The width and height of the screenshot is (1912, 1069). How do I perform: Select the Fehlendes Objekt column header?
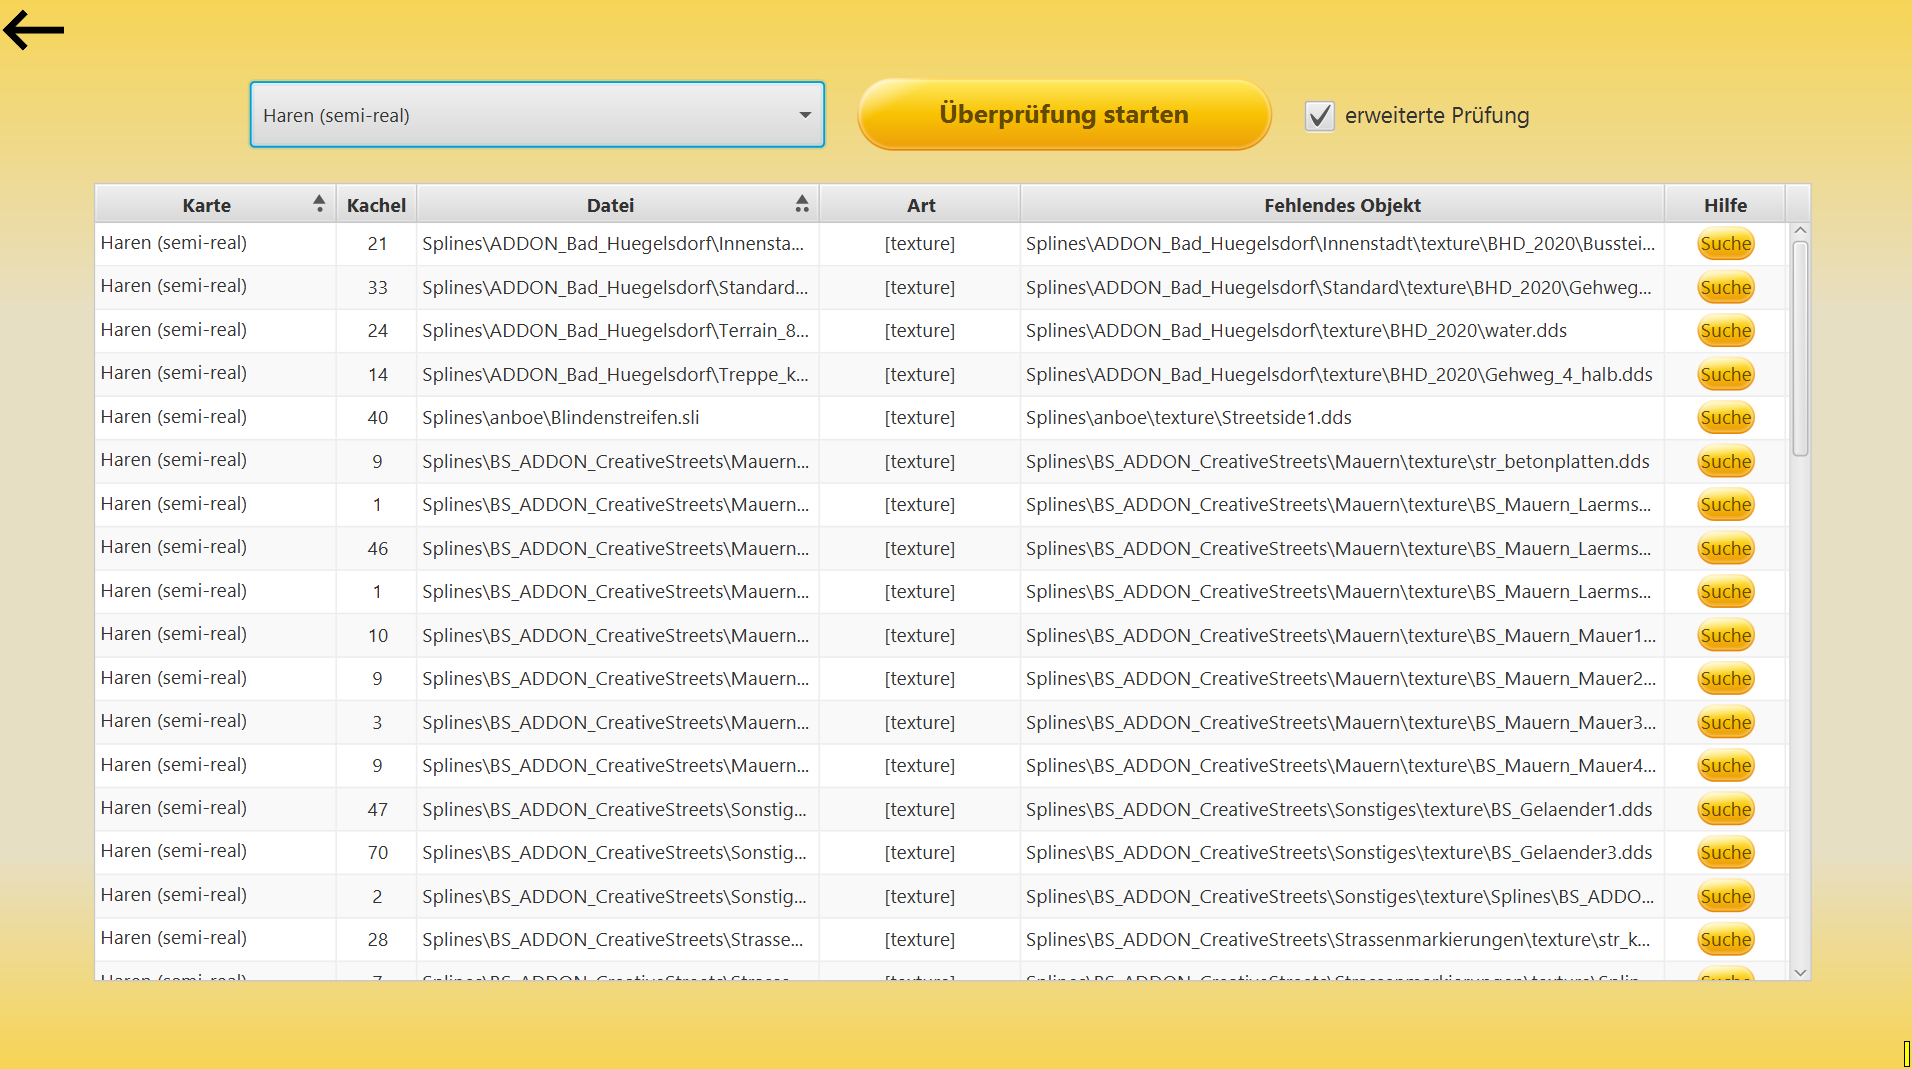click(1341, 205)
